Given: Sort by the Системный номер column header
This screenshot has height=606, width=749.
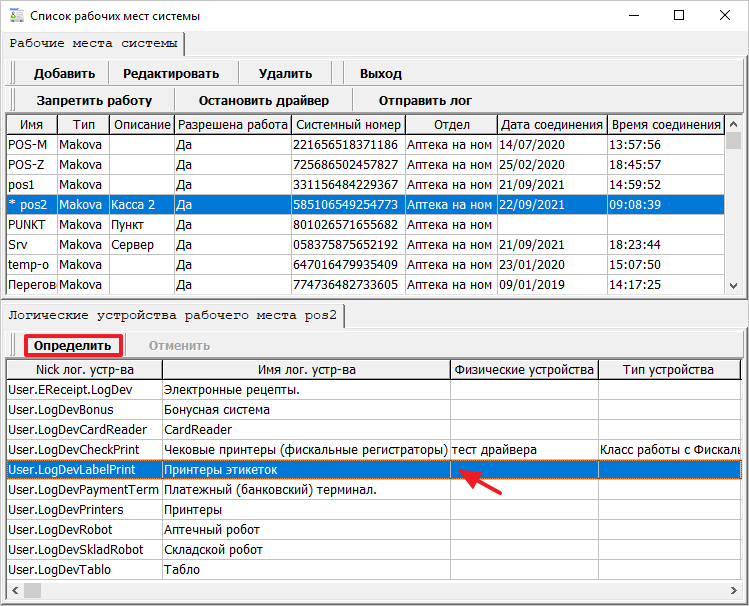Looking at the screenshot, I should [x=348, y=125].
